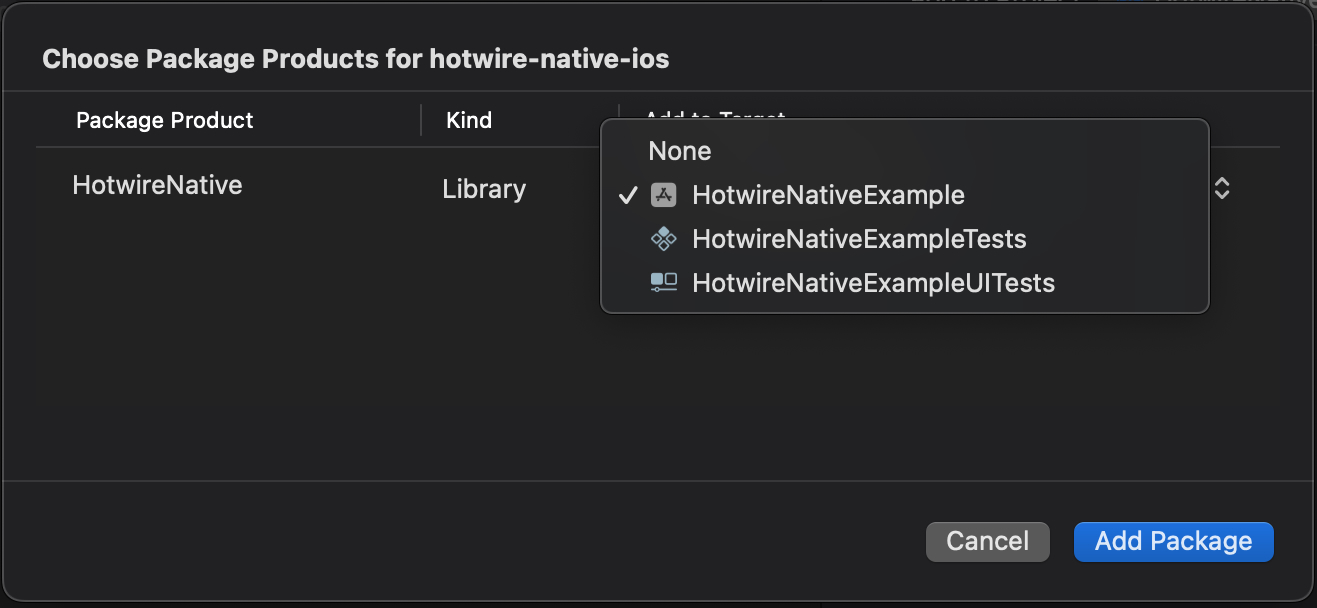
Task: Click the Library kind cell
Action: coord(484,189)
